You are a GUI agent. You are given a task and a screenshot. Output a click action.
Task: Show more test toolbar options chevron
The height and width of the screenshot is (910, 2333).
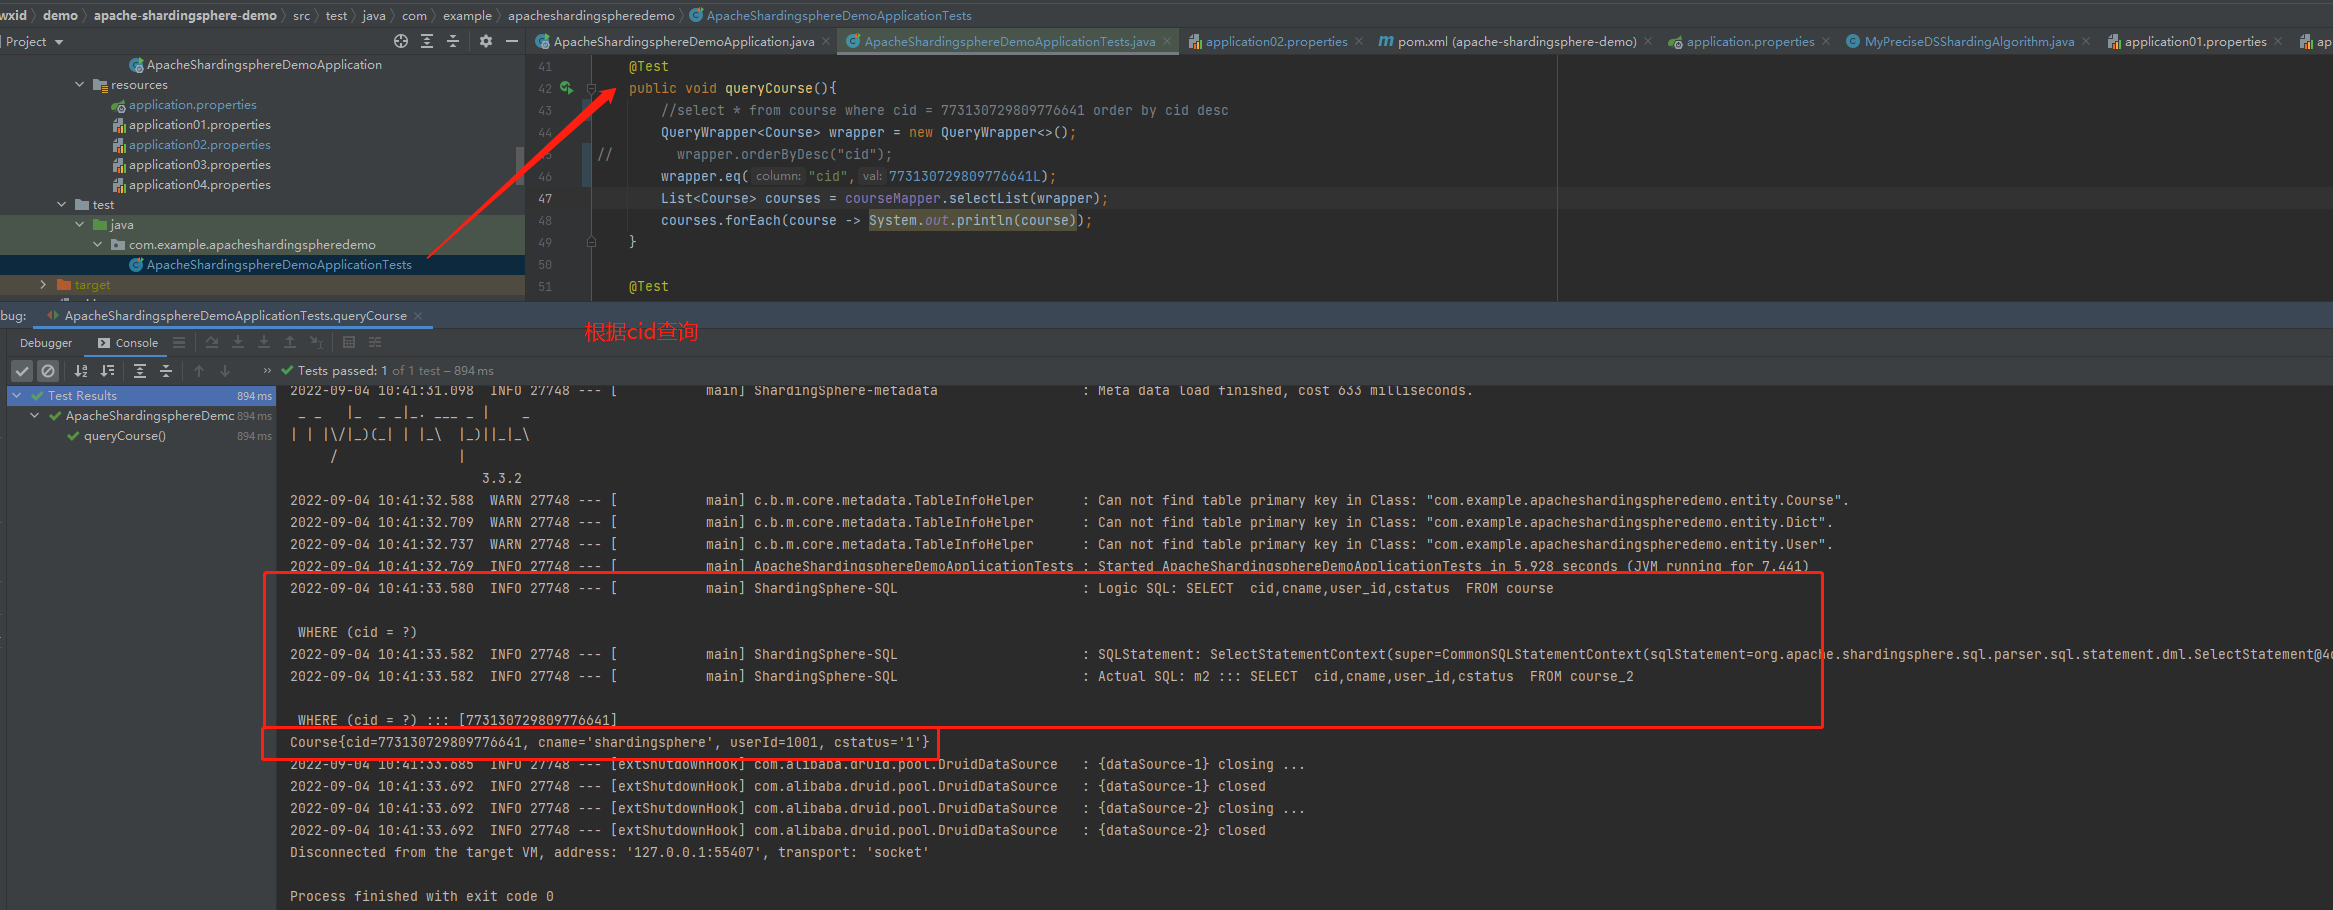tap(267, 371)
